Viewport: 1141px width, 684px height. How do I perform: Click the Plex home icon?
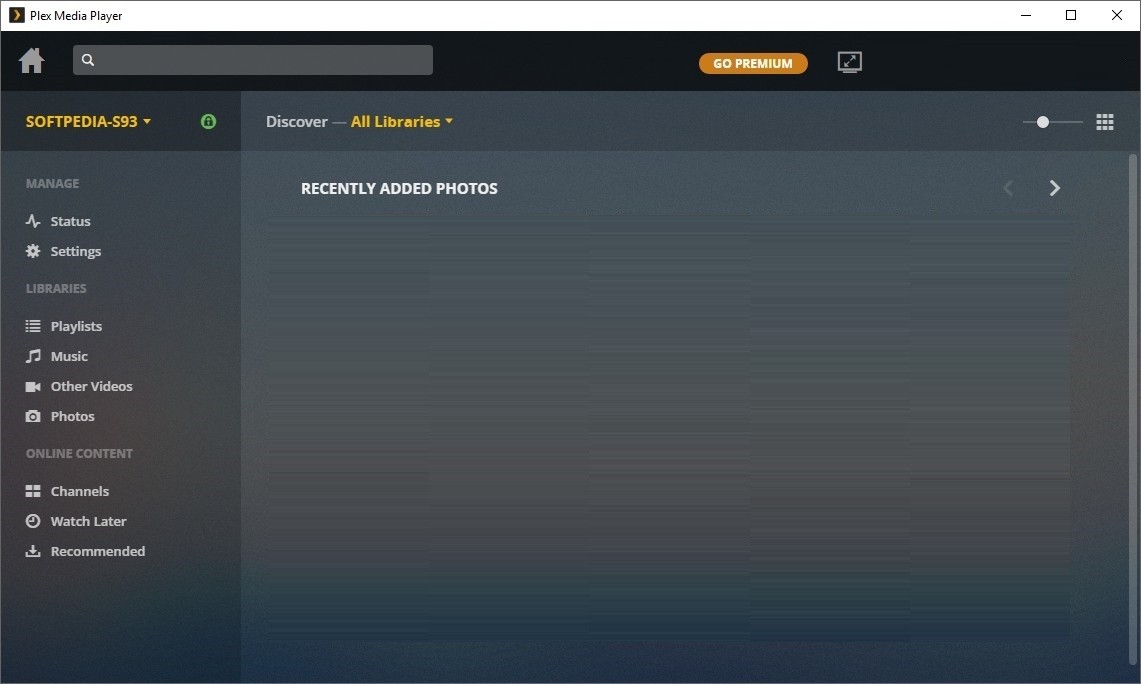(31, 60)
